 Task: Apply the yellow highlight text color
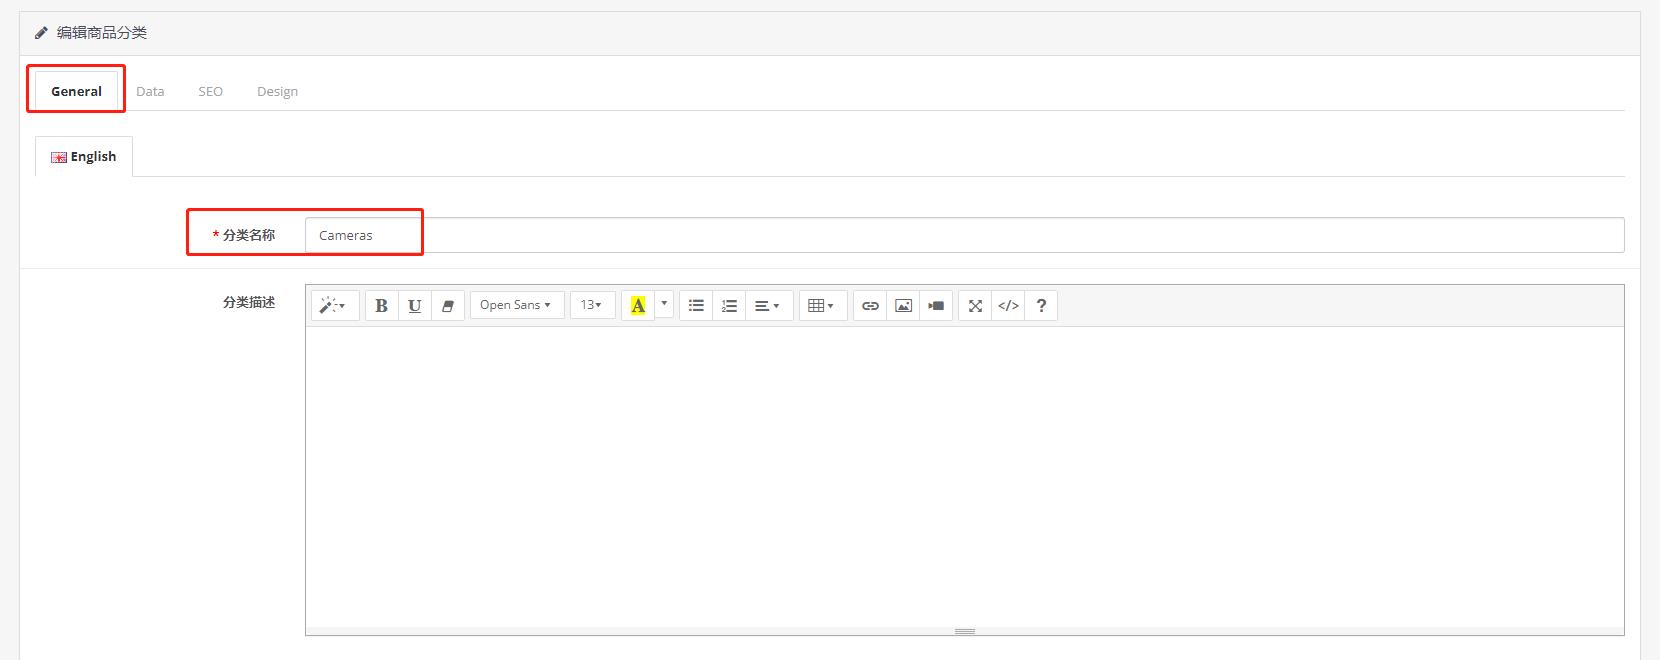[x=638, y=306]
